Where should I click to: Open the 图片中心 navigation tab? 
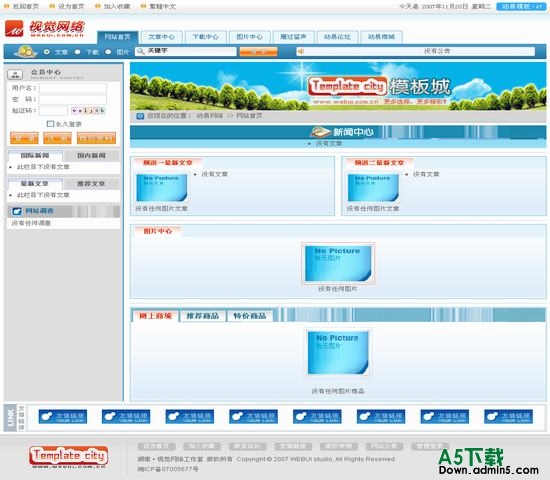(249, 37)
